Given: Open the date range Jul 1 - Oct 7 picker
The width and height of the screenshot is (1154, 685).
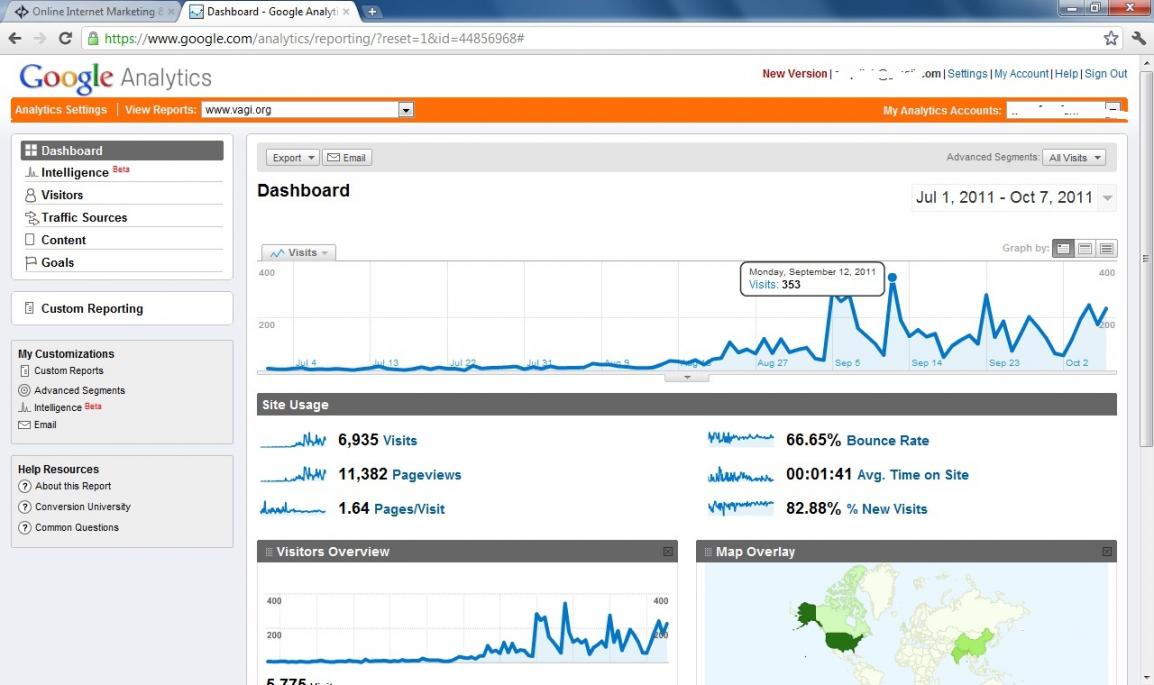Looking at the screenshot, I should pyautogui.click(x=1013, y=197).
